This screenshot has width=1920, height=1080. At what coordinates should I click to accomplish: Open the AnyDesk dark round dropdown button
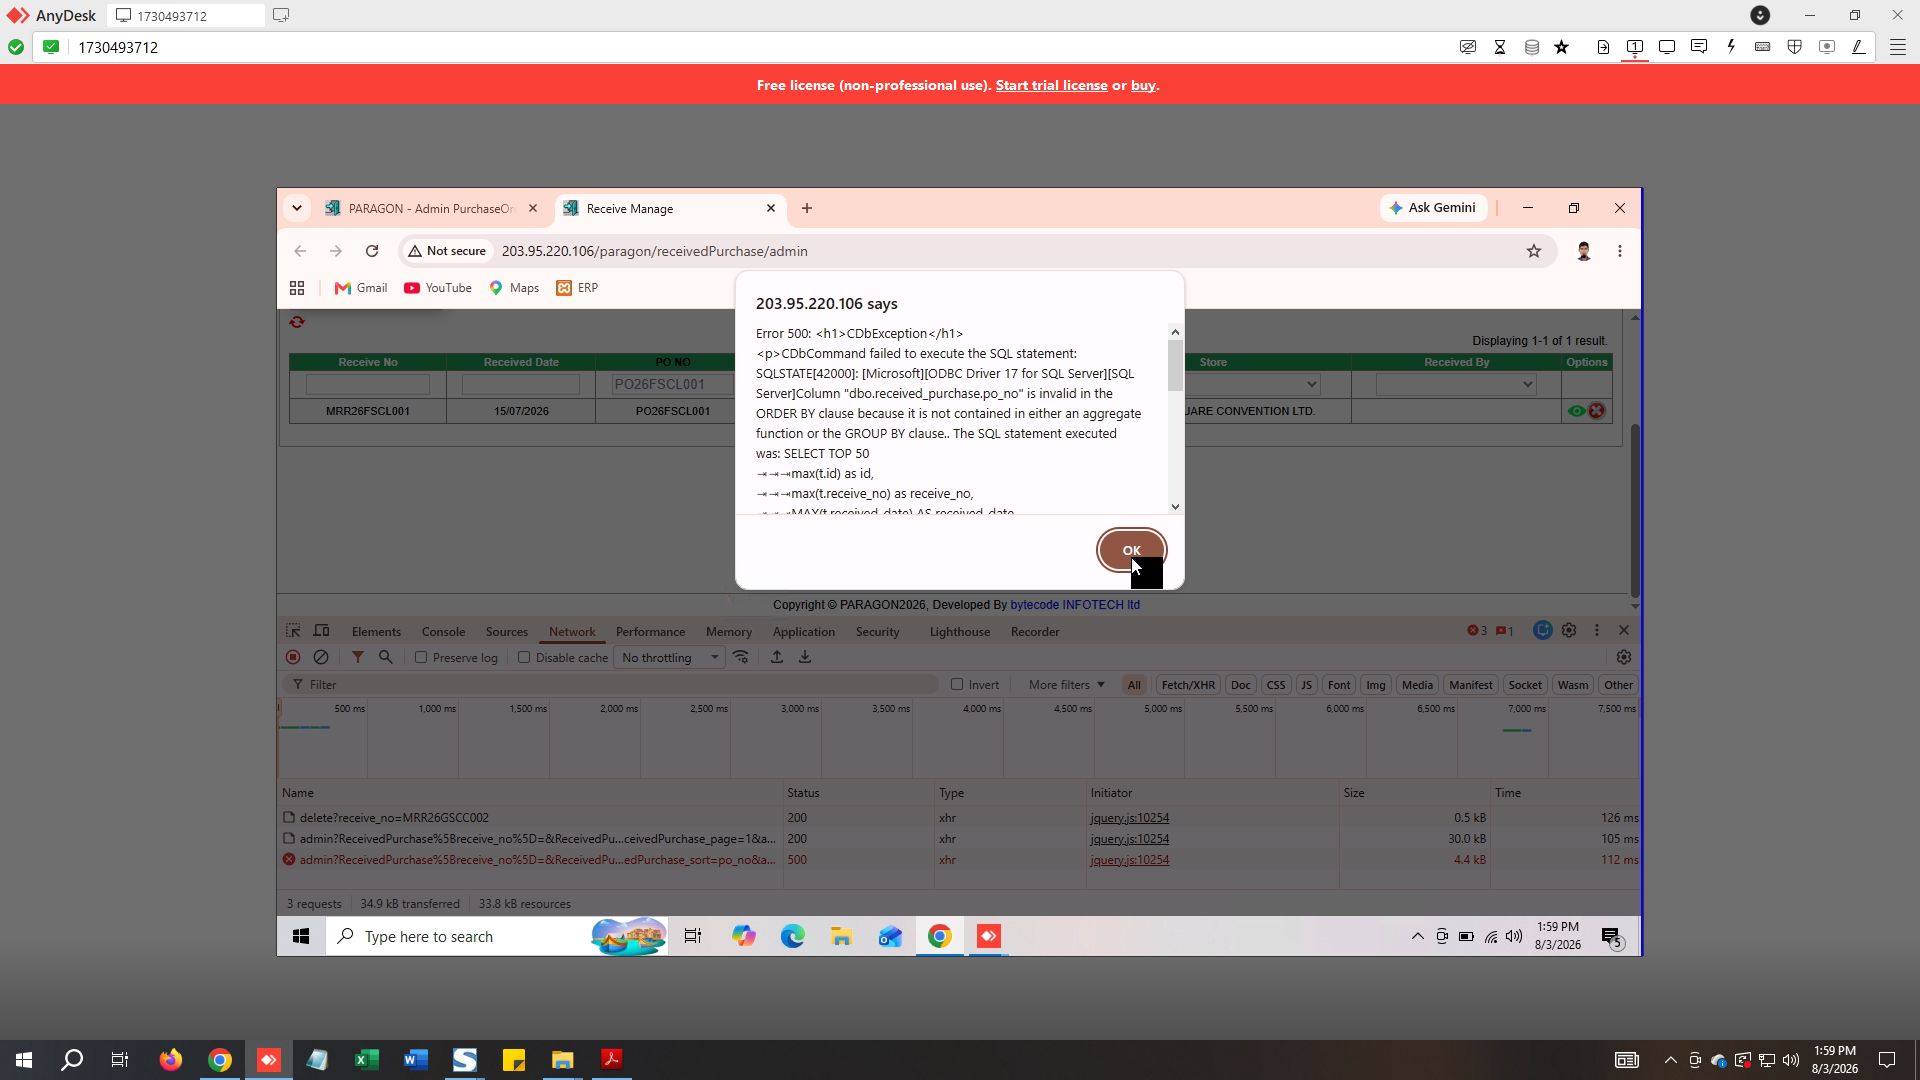tap(1760, 15)
